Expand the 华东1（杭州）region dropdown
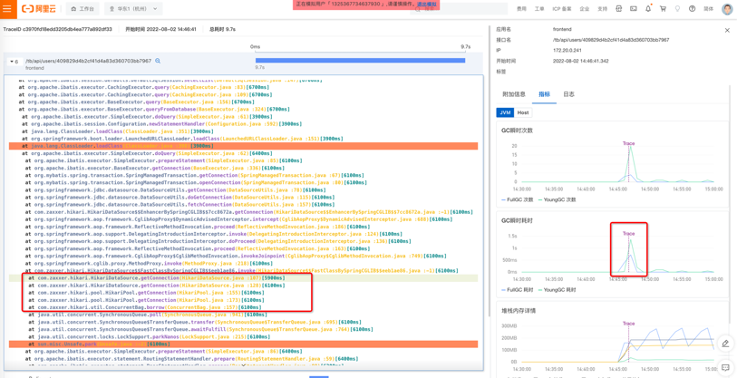 (133, 8)
